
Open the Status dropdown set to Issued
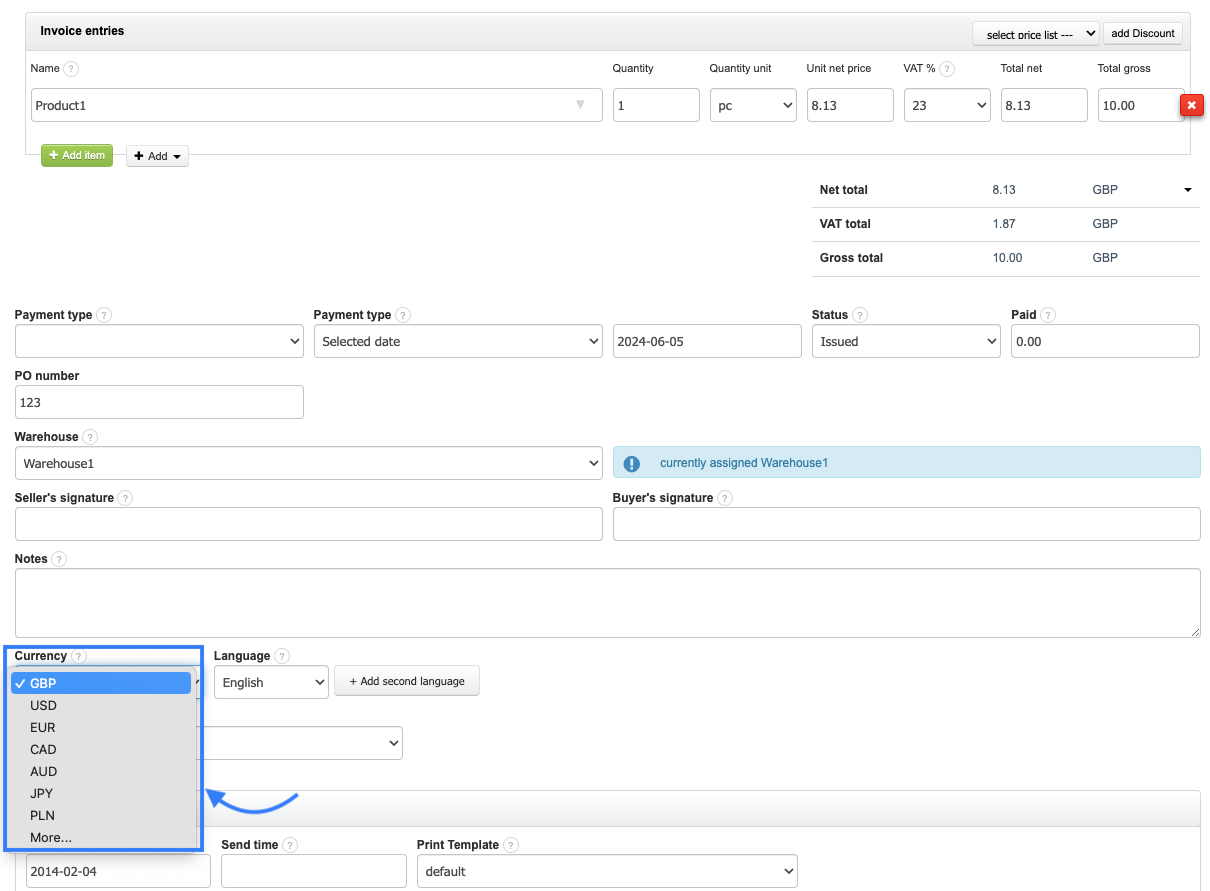(905, 341)
